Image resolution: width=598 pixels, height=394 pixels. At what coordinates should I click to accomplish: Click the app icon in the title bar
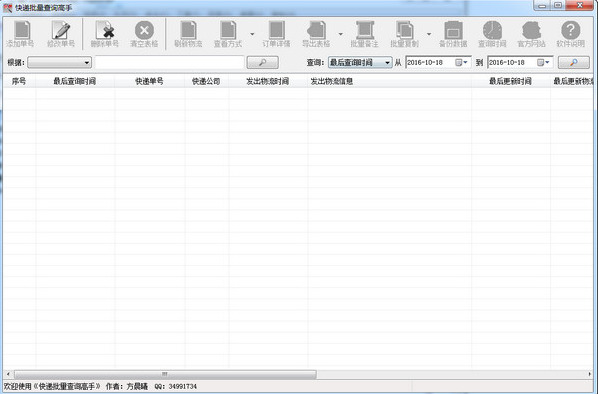8,8
